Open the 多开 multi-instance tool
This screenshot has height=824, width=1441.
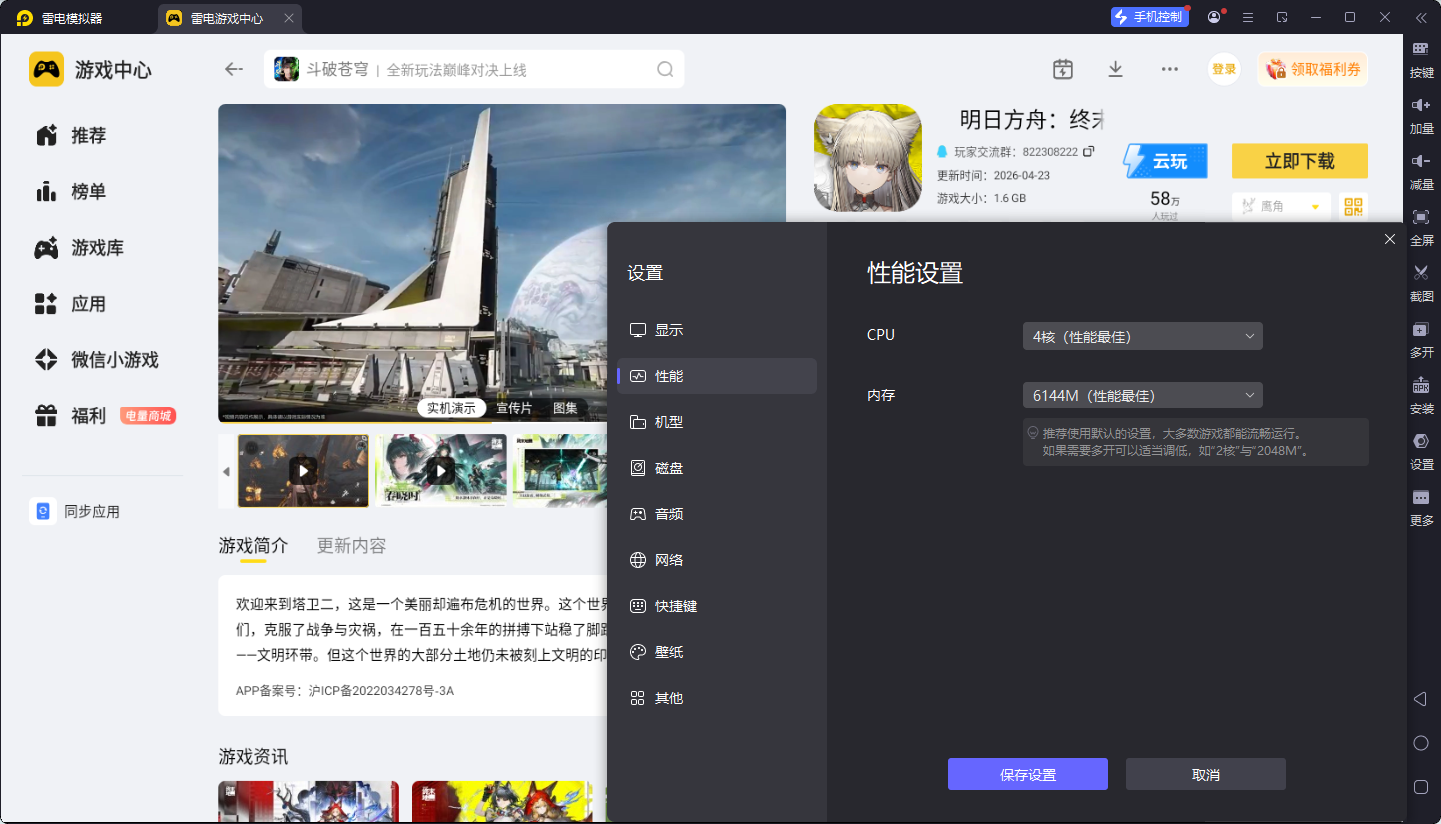point(1420,340)
